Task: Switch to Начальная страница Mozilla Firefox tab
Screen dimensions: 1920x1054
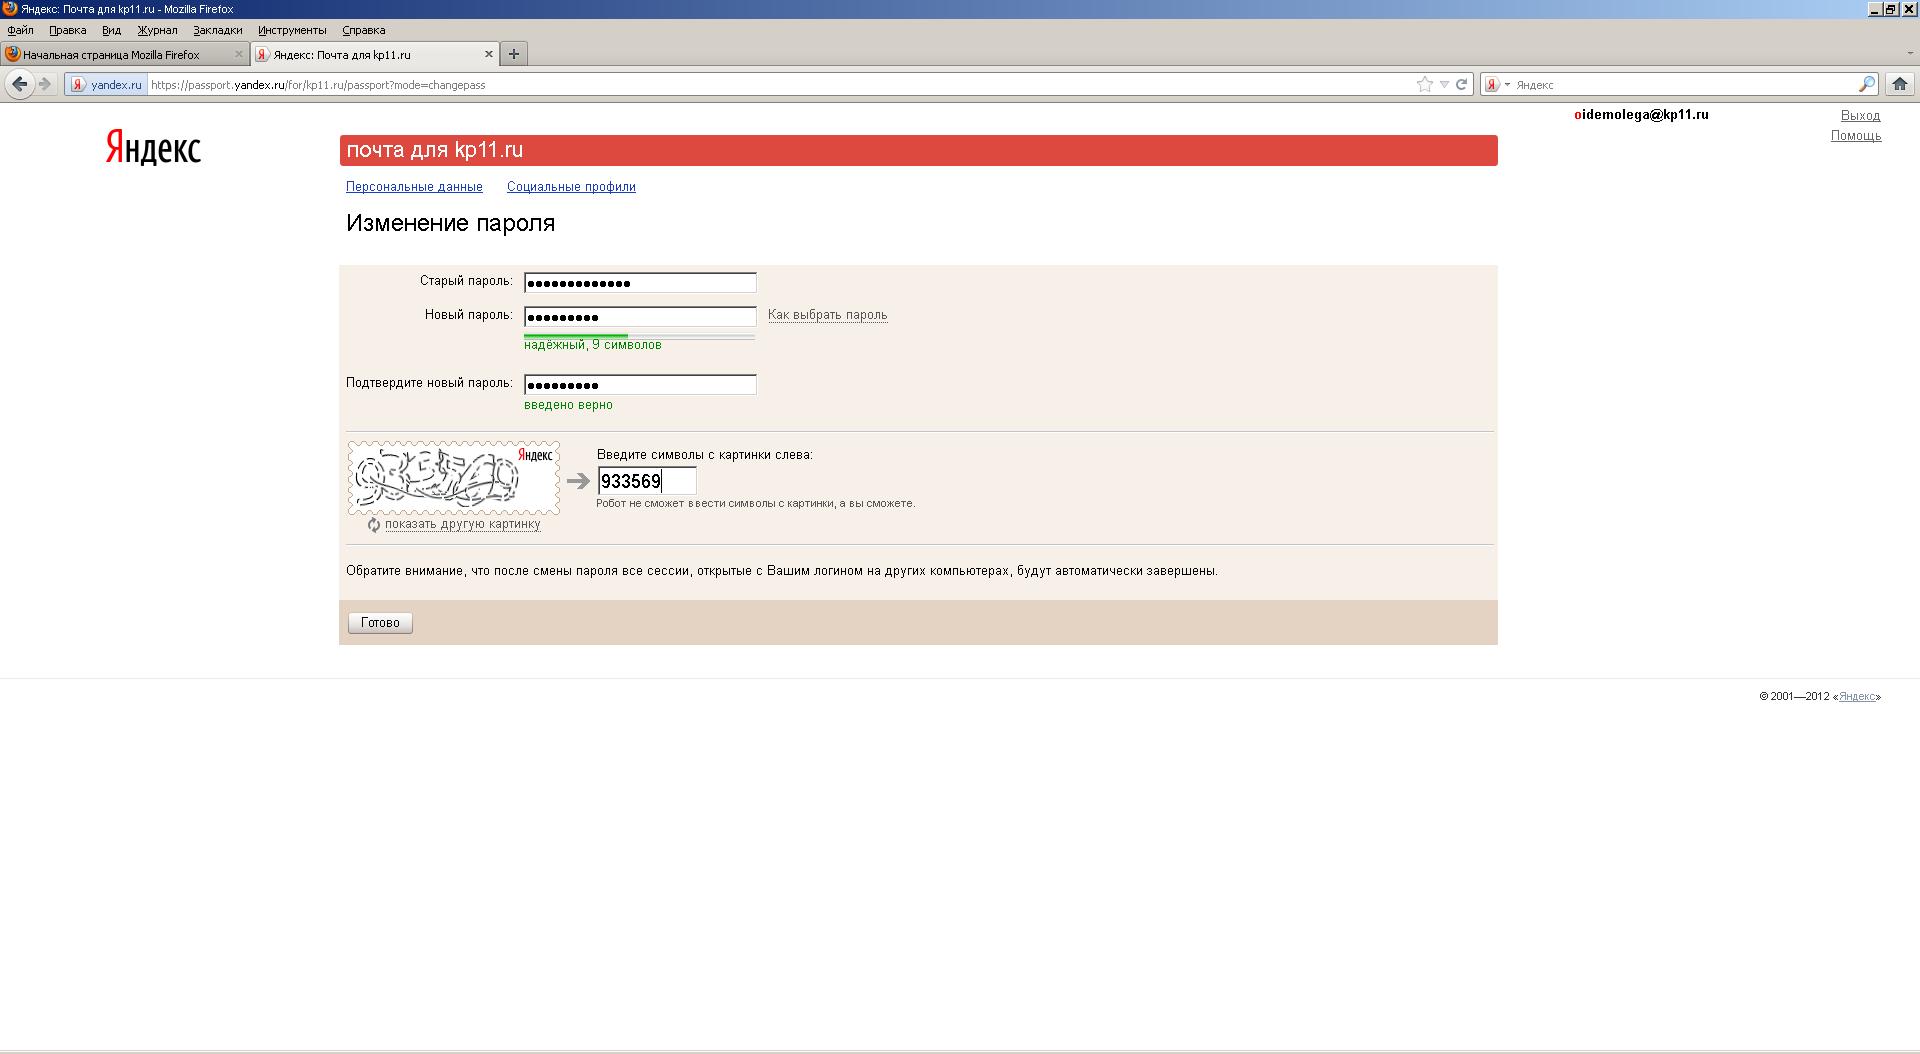Action: click(124, 54)
